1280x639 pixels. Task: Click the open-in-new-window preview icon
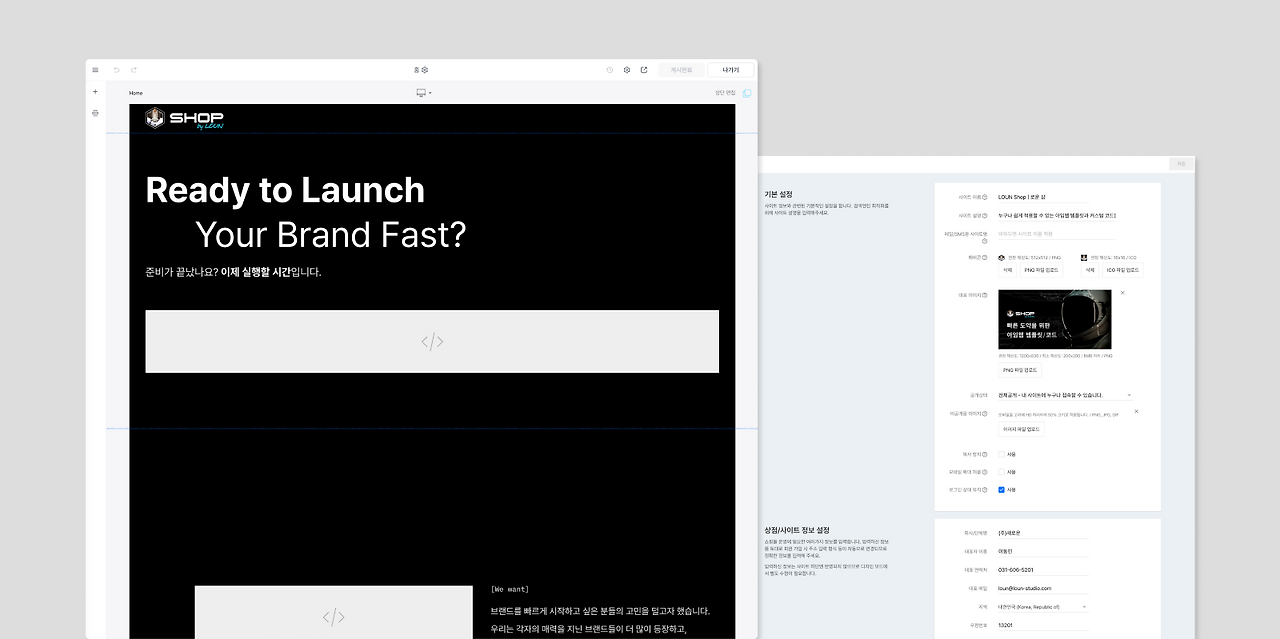click(x=644, y=70)
